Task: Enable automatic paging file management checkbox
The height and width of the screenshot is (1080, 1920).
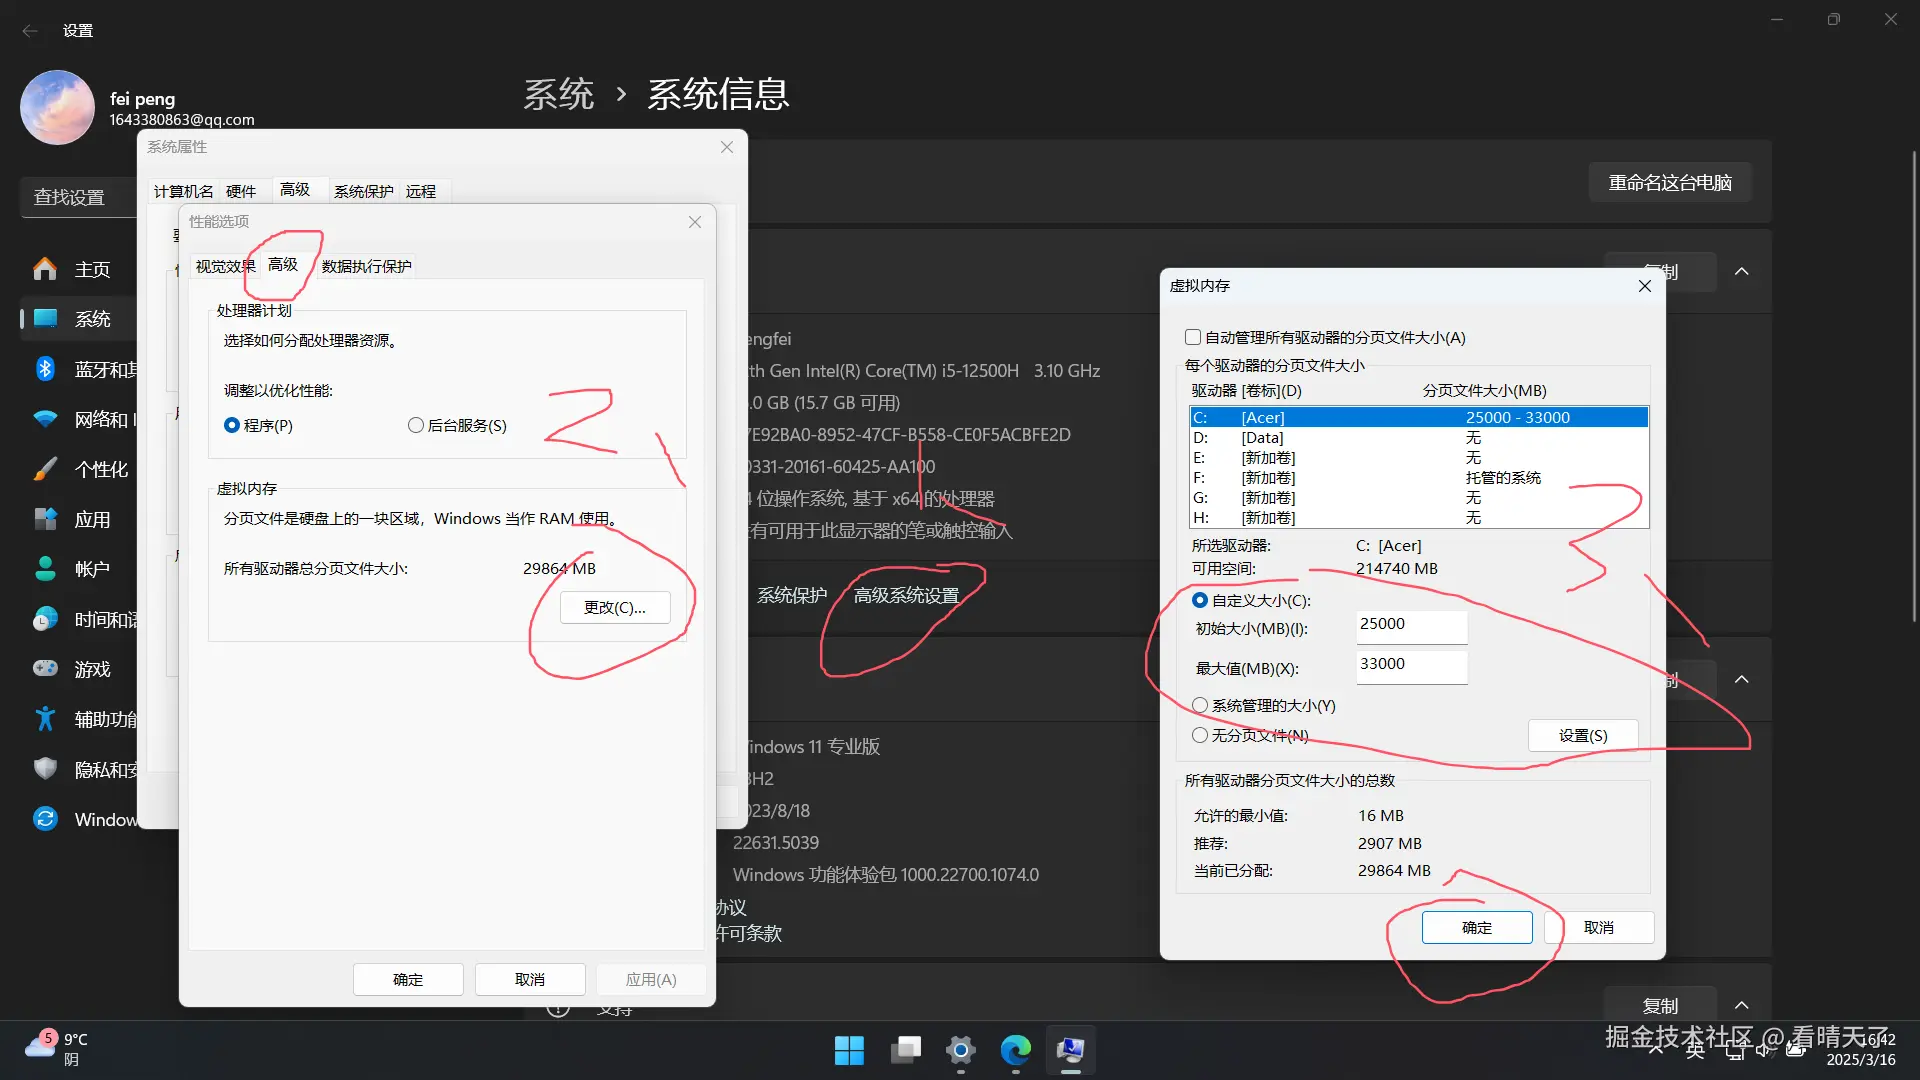Action: coord(1193,338)
